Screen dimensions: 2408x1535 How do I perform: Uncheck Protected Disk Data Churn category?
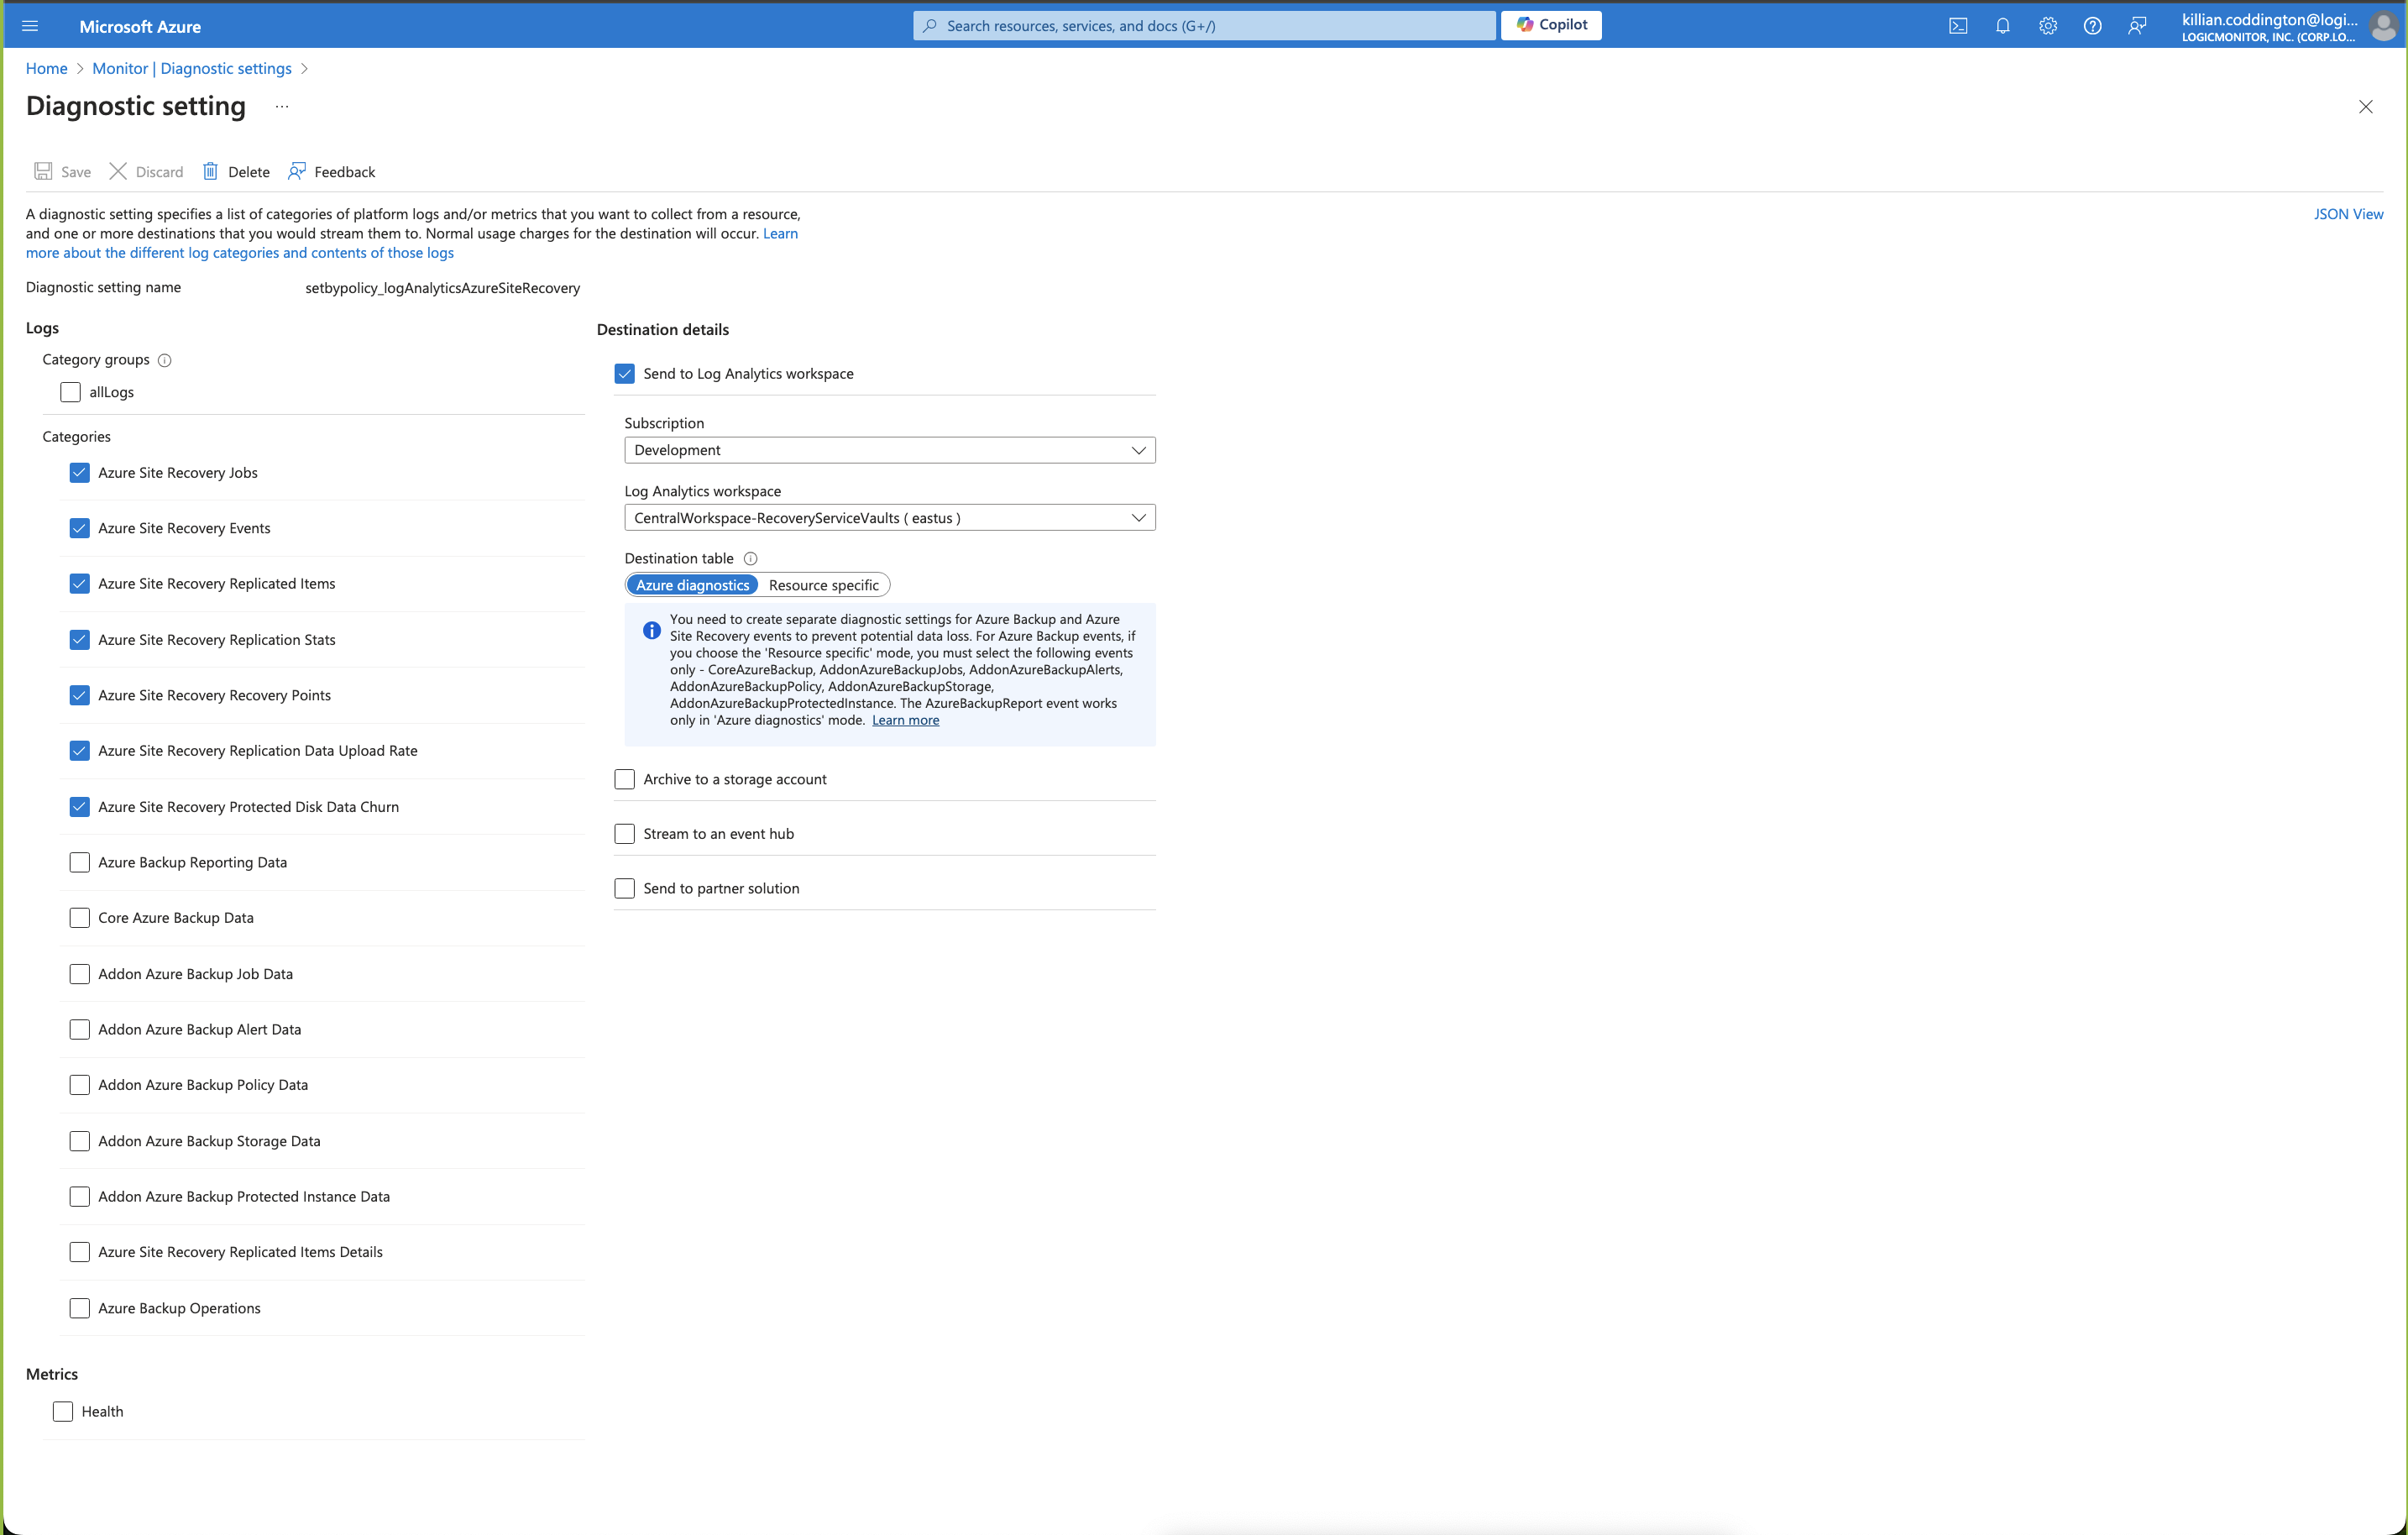coord(80,807)
